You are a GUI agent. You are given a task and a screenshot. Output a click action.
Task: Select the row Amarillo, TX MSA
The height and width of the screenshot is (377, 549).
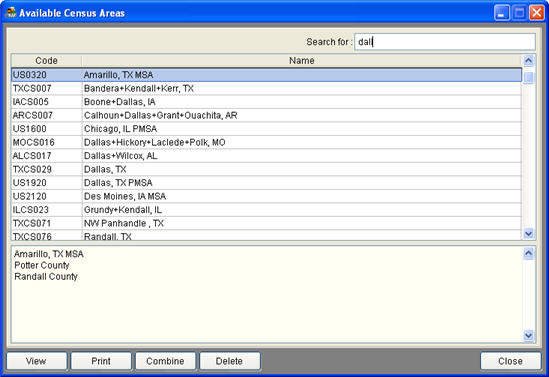(x=266, y=75)
